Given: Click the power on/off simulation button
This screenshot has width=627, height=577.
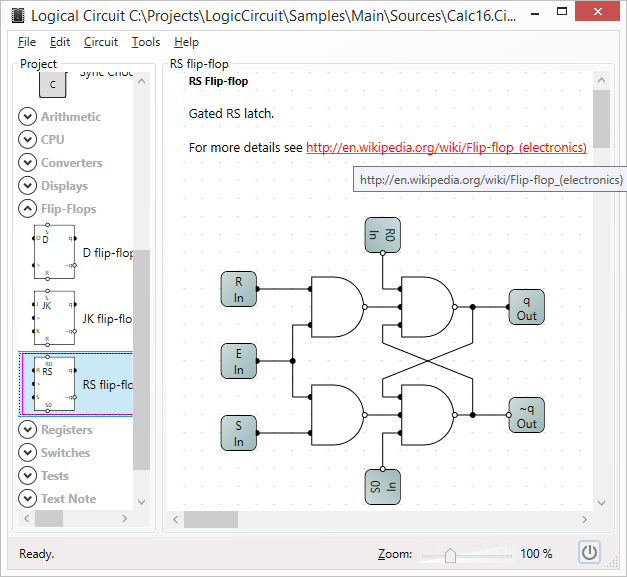Looking at the screenshot, I should click(x=589, y=552).
